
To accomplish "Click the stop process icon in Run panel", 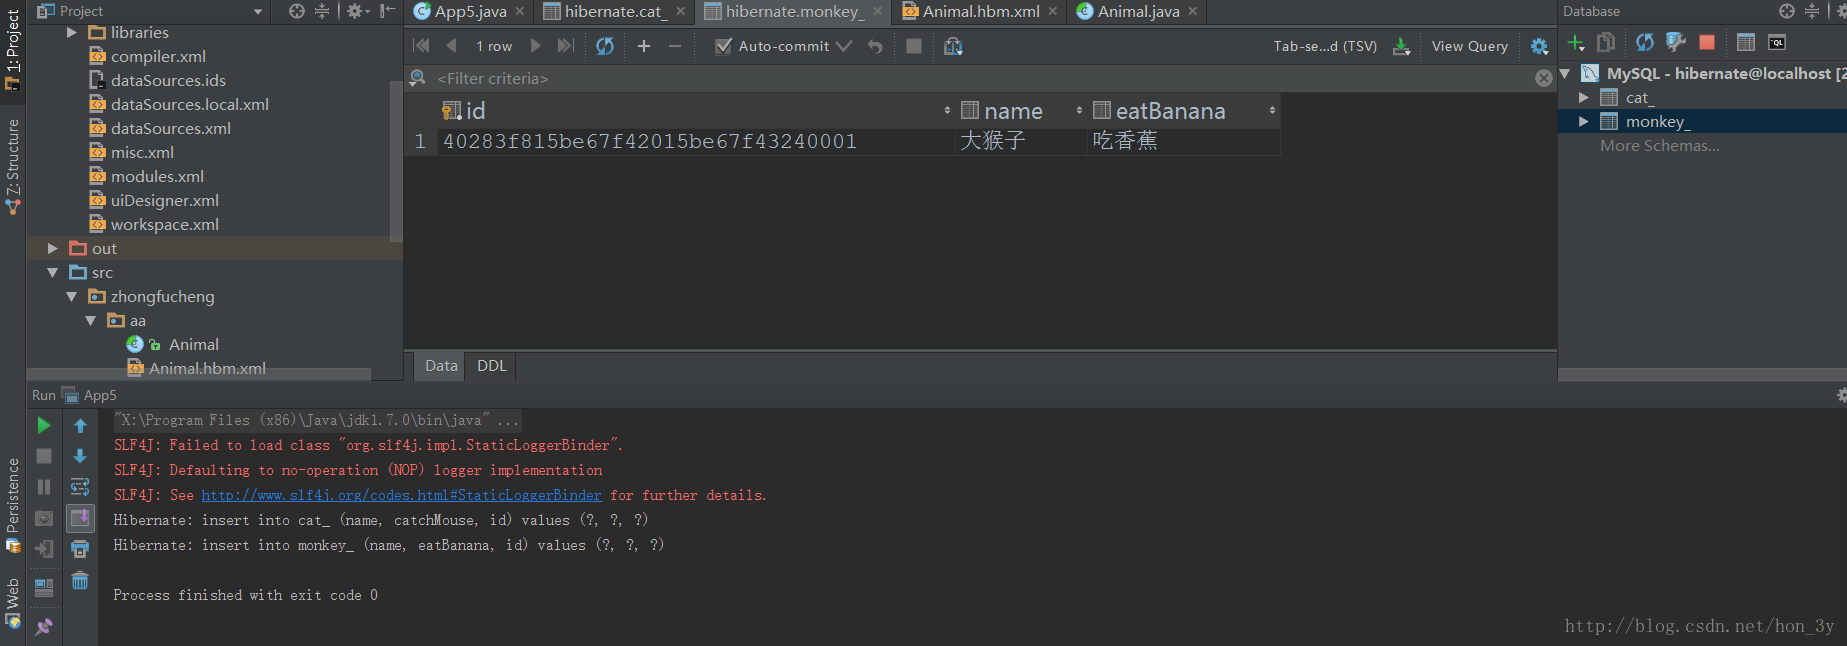I will 44,456.
